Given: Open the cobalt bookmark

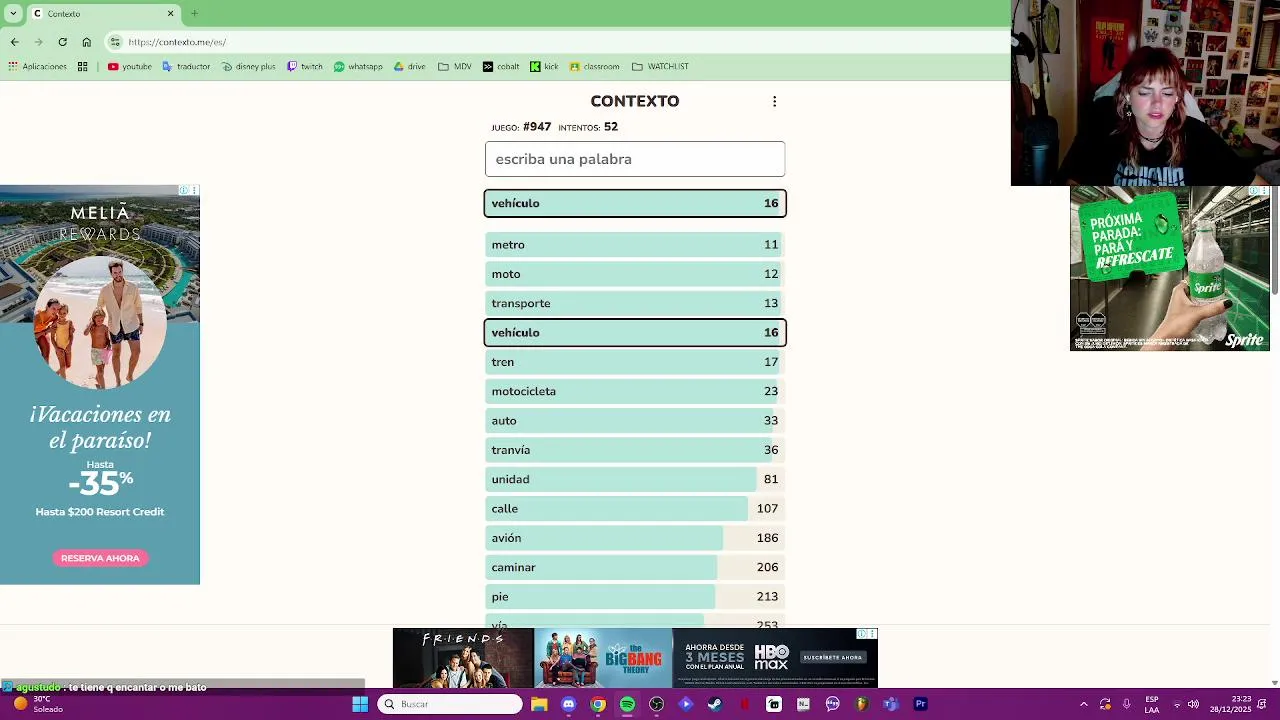Looking at the screenshot, I should pyautogui.click(x=500, y=67).
